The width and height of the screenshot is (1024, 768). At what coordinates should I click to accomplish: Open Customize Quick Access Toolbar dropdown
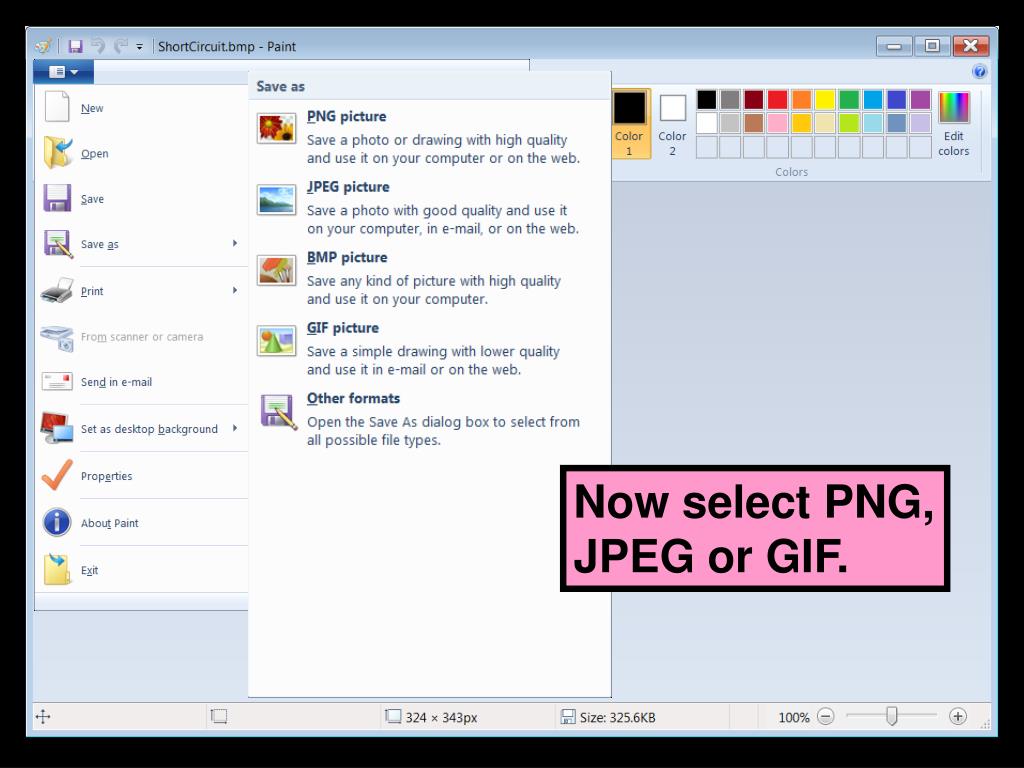click(139, 46)
